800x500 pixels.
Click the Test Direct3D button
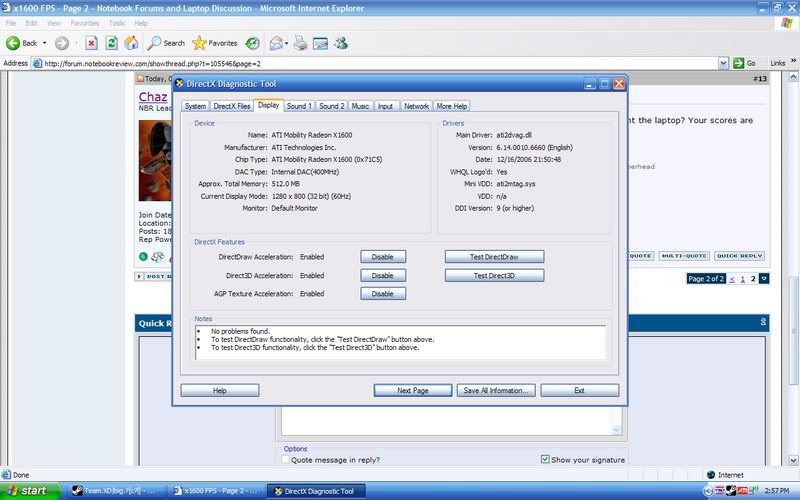pos(494,276)
